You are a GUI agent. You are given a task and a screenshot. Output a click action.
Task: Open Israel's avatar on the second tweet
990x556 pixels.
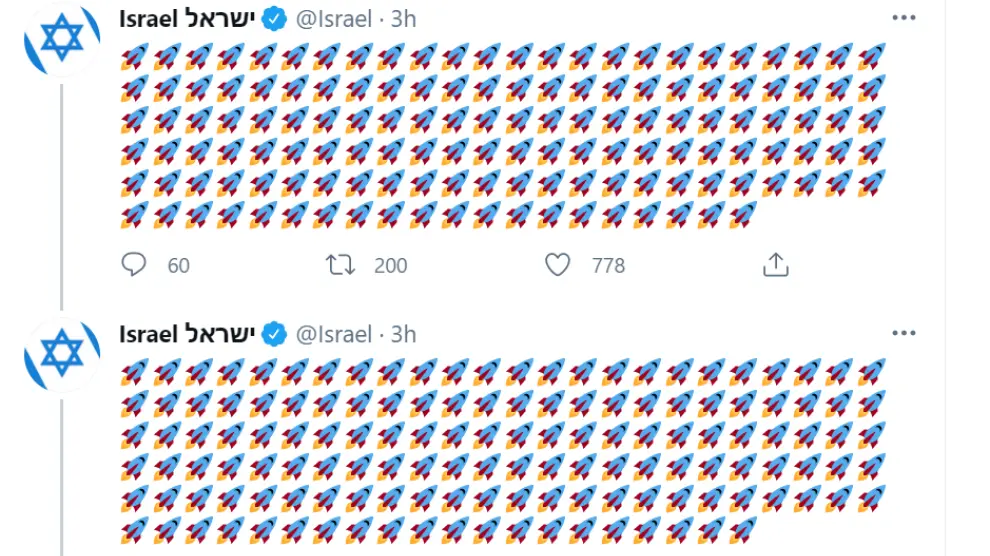point(62,353)
